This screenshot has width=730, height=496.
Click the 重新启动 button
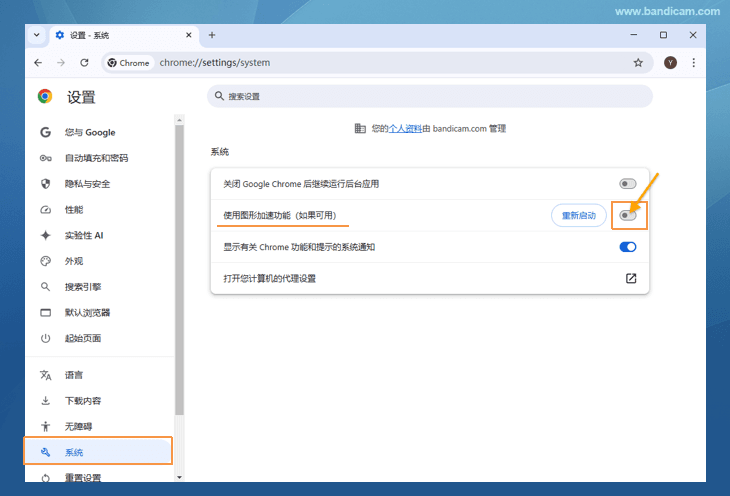(x=579, y=216)
